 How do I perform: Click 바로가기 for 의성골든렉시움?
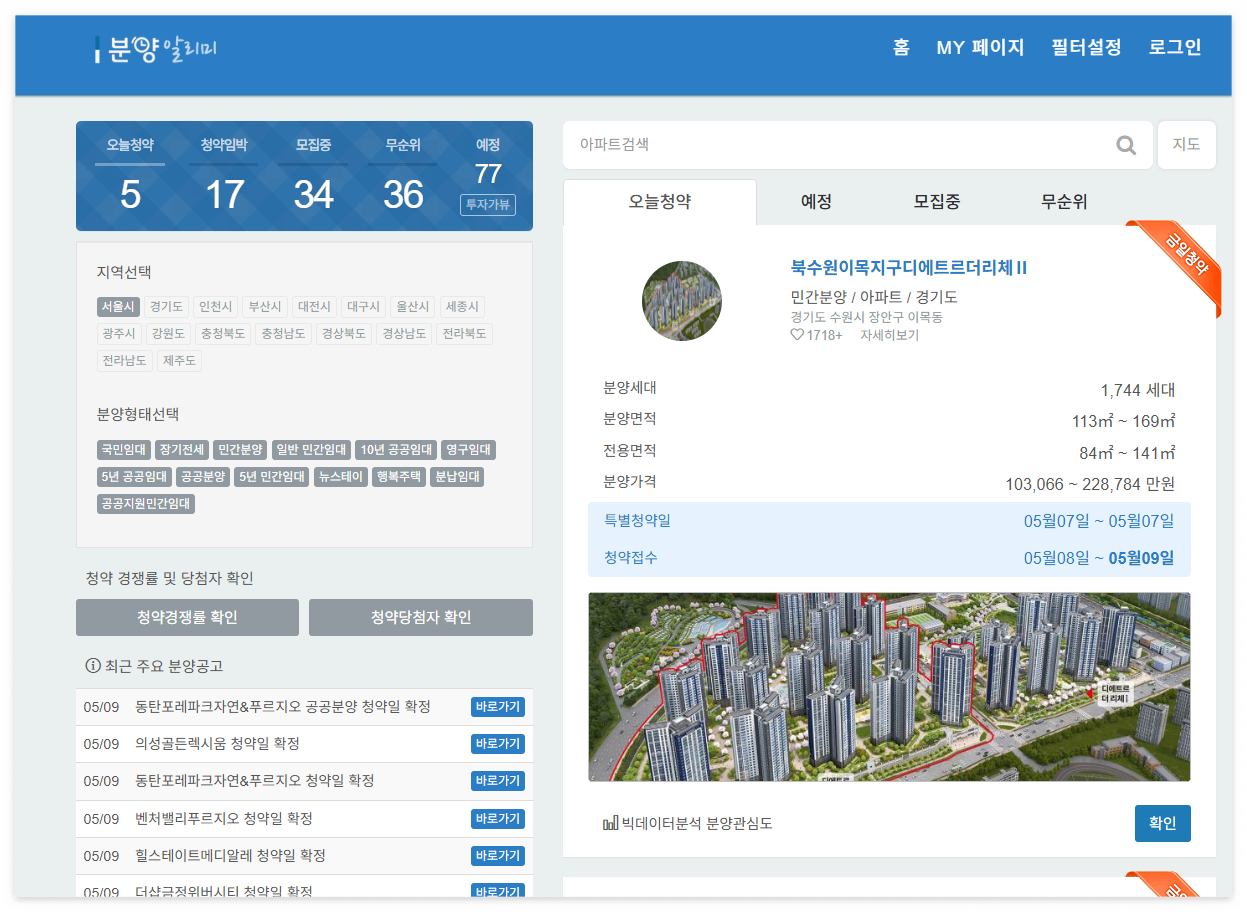pos(498,744)
